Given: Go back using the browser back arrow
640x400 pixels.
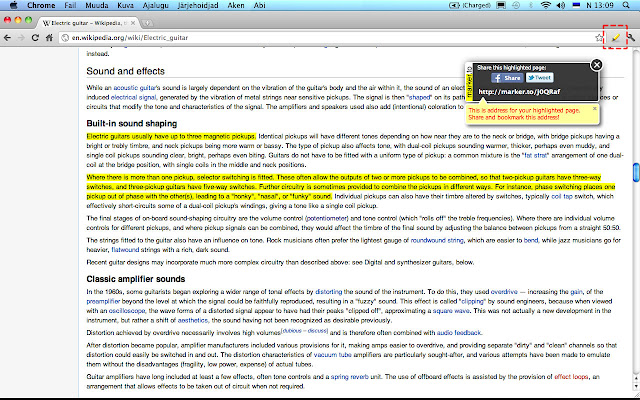Looking at the screenshot, I should (9, 37).
